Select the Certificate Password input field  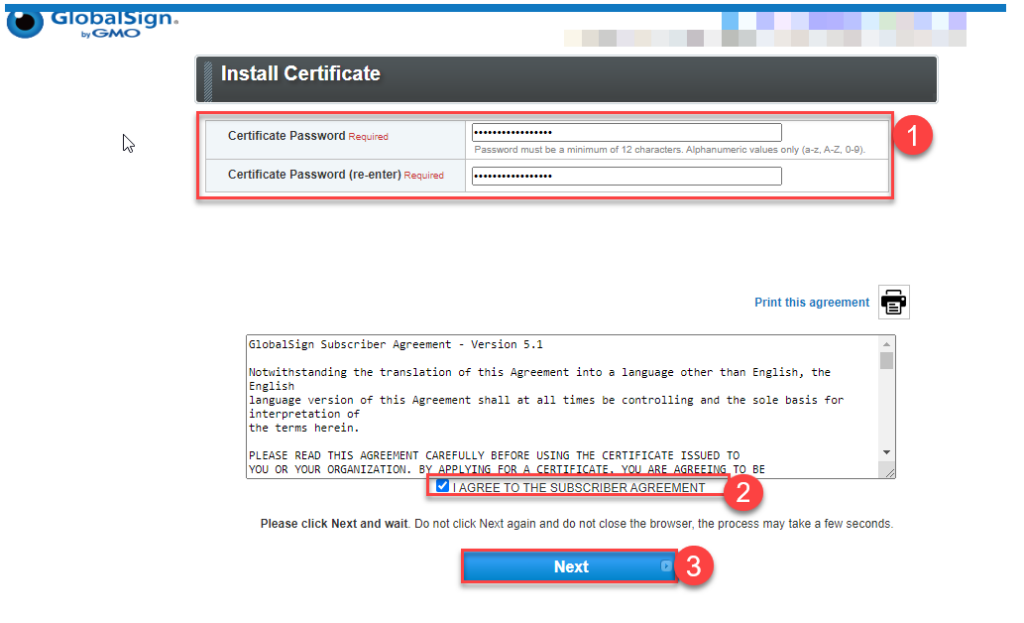(625, 131)
